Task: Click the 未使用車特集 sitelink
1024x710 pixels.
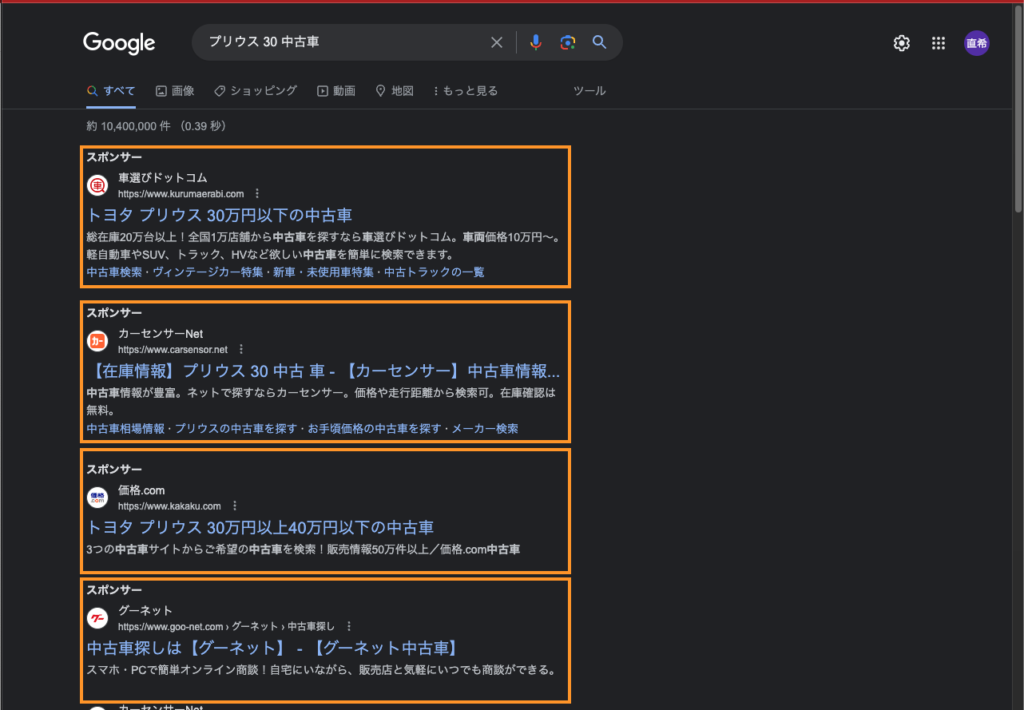Action: (x=340, y=272)
